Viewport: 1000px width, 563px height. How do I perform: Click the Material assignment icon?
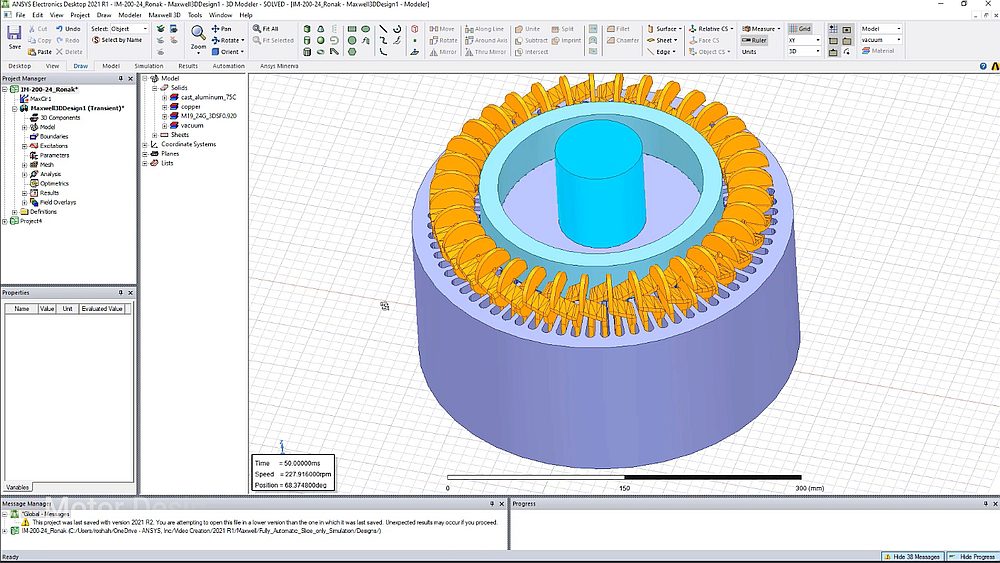pos(866,51)
